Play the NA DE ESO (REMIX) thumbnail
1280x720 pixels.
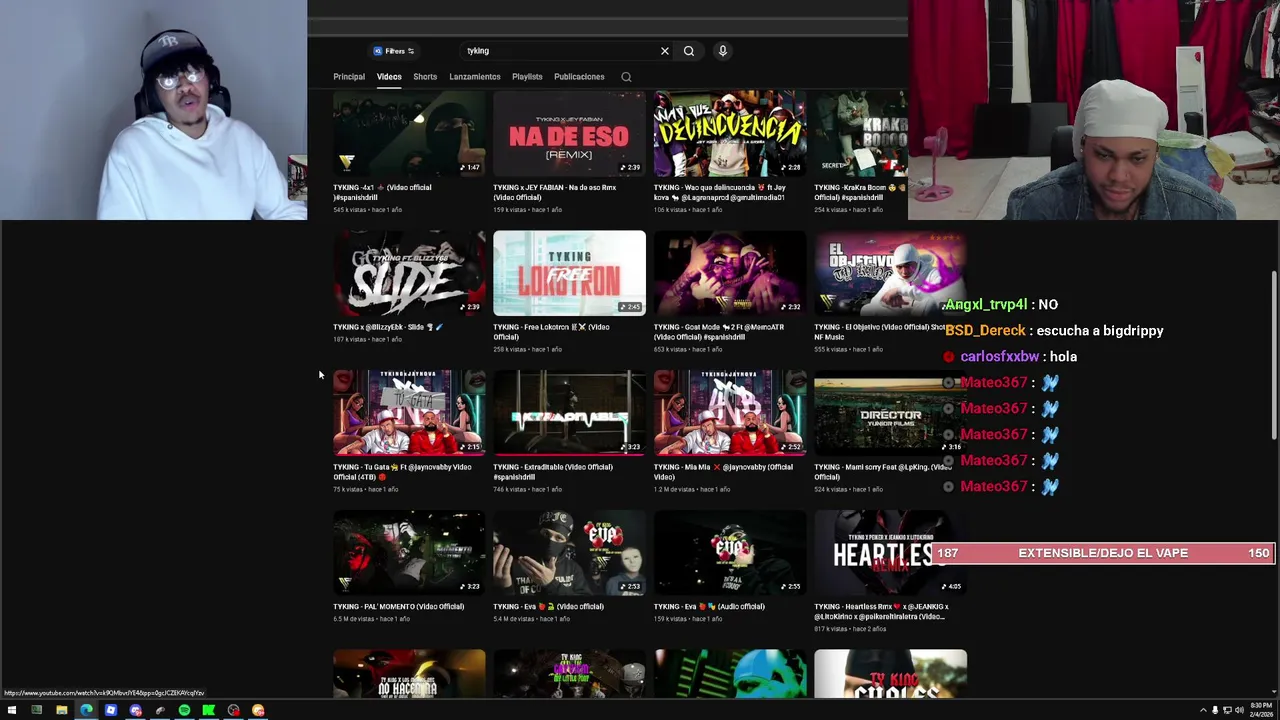tap(569, 134)
